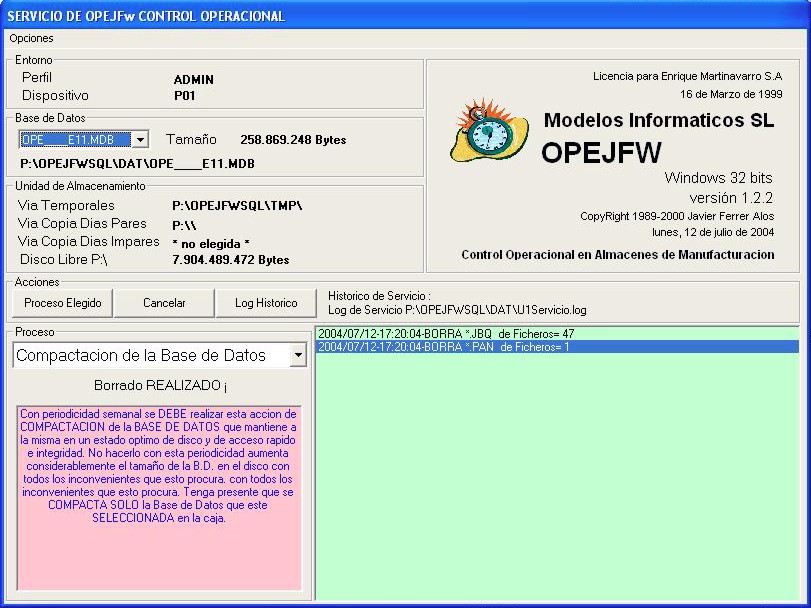
Task: Click the 'Licencia para Enrique Martinavarro S.A' text
Action: (687, 77)
